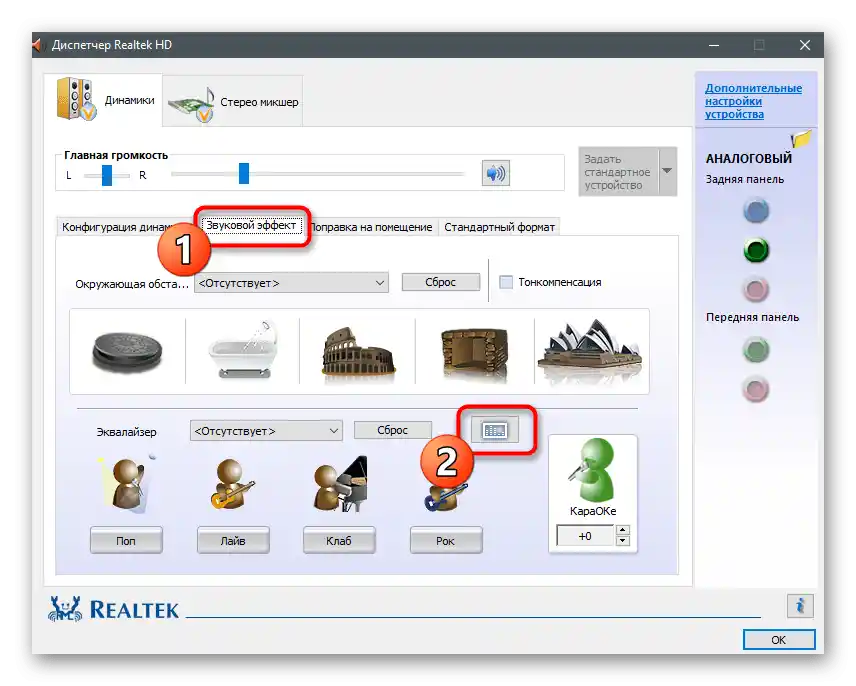856x686 pixels.
Task: Click the Realtek crab logo
Action: point(66,609)
